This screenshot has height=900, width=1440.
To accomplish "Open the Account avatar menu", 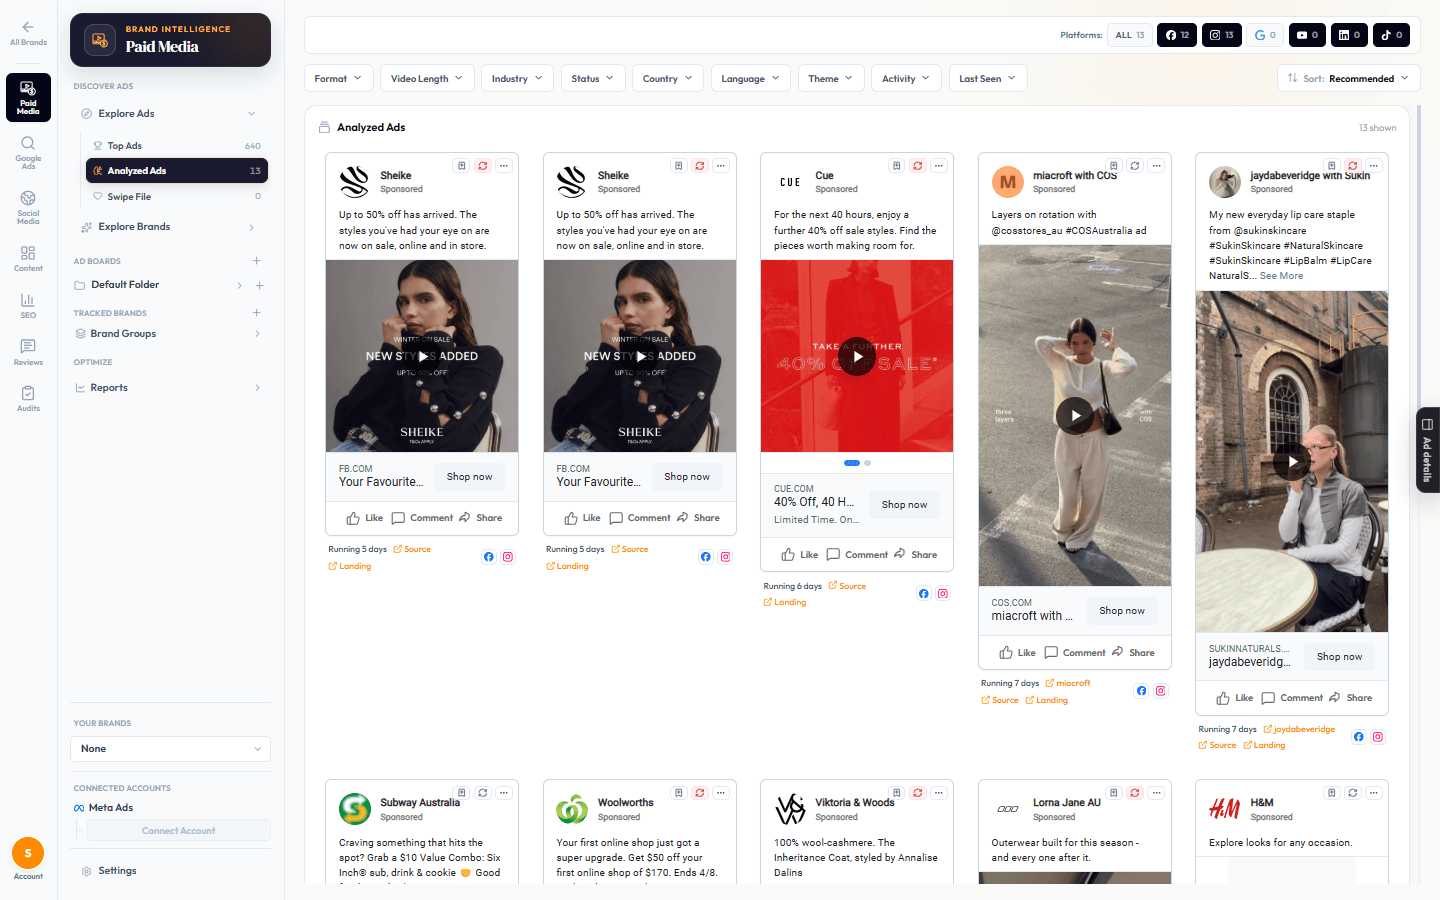I will (28, 853).
